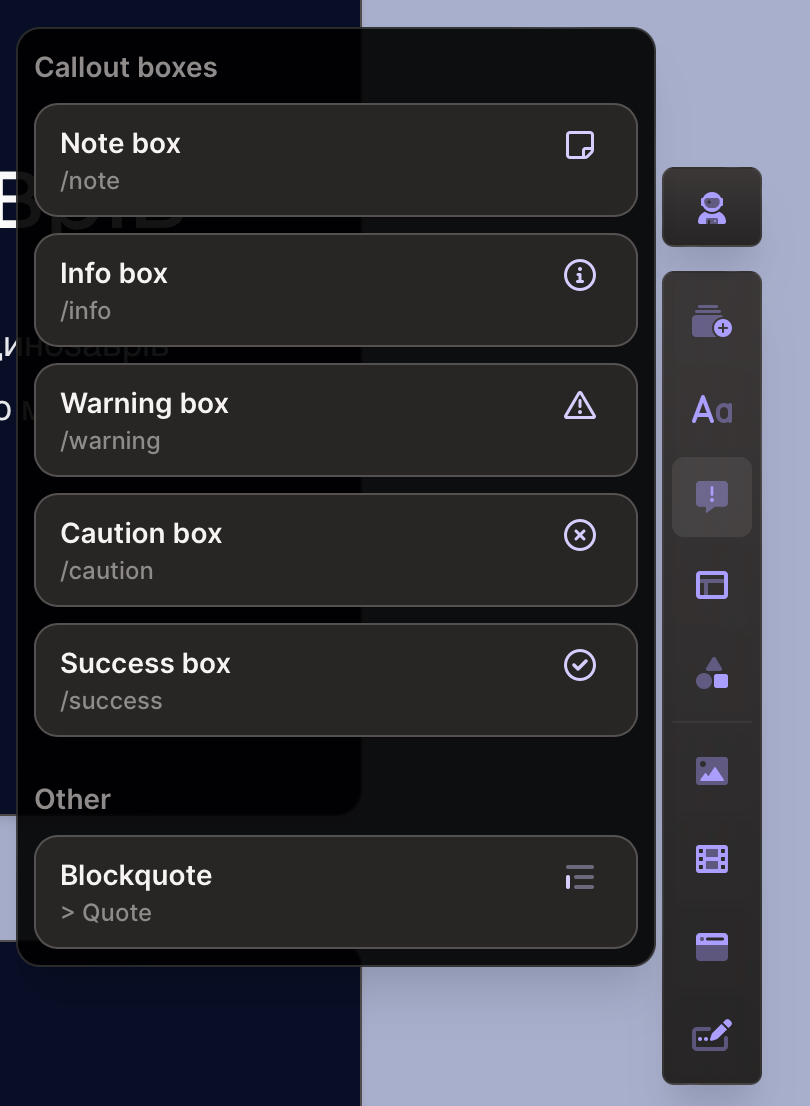Select the Warning box option
This screenshot has height=1106, width=810.
point(300,420)
